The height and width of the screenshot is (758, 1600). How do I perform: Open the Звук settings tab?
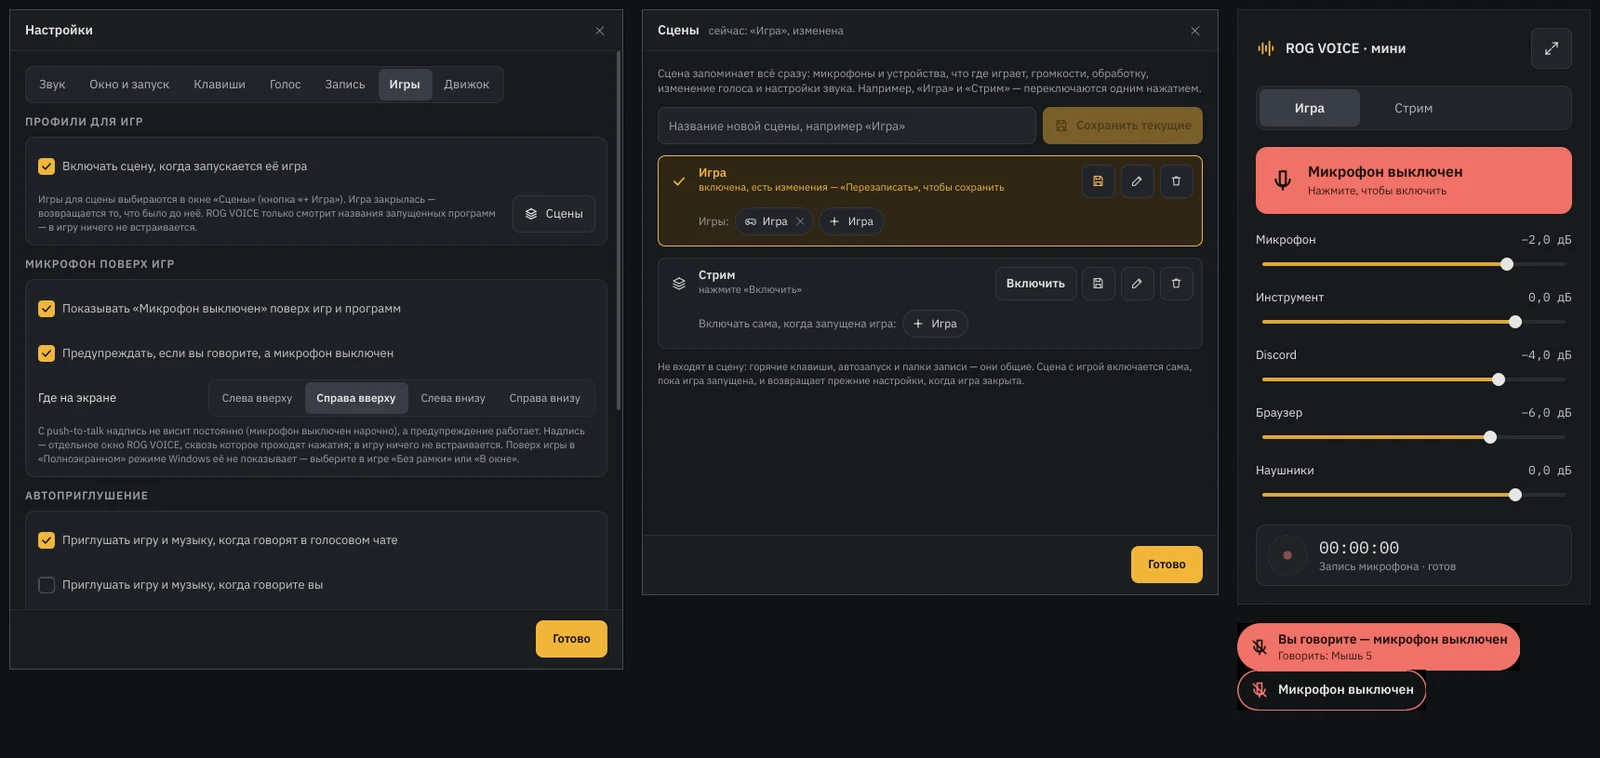[x=52, y=85]
